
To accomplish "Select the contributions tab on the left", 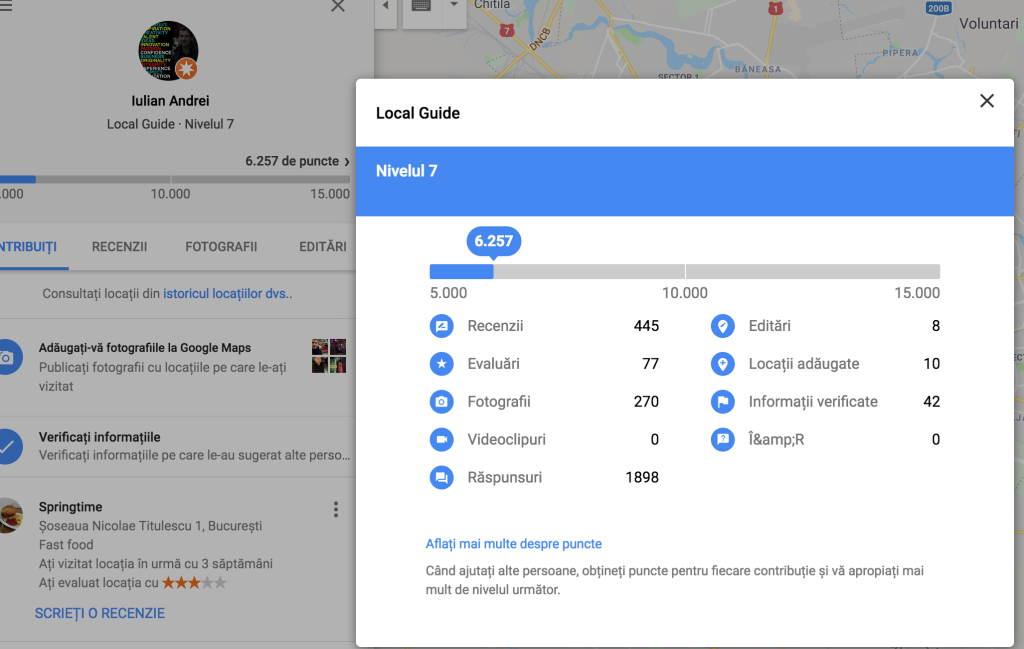I will (x=28, y=247).
